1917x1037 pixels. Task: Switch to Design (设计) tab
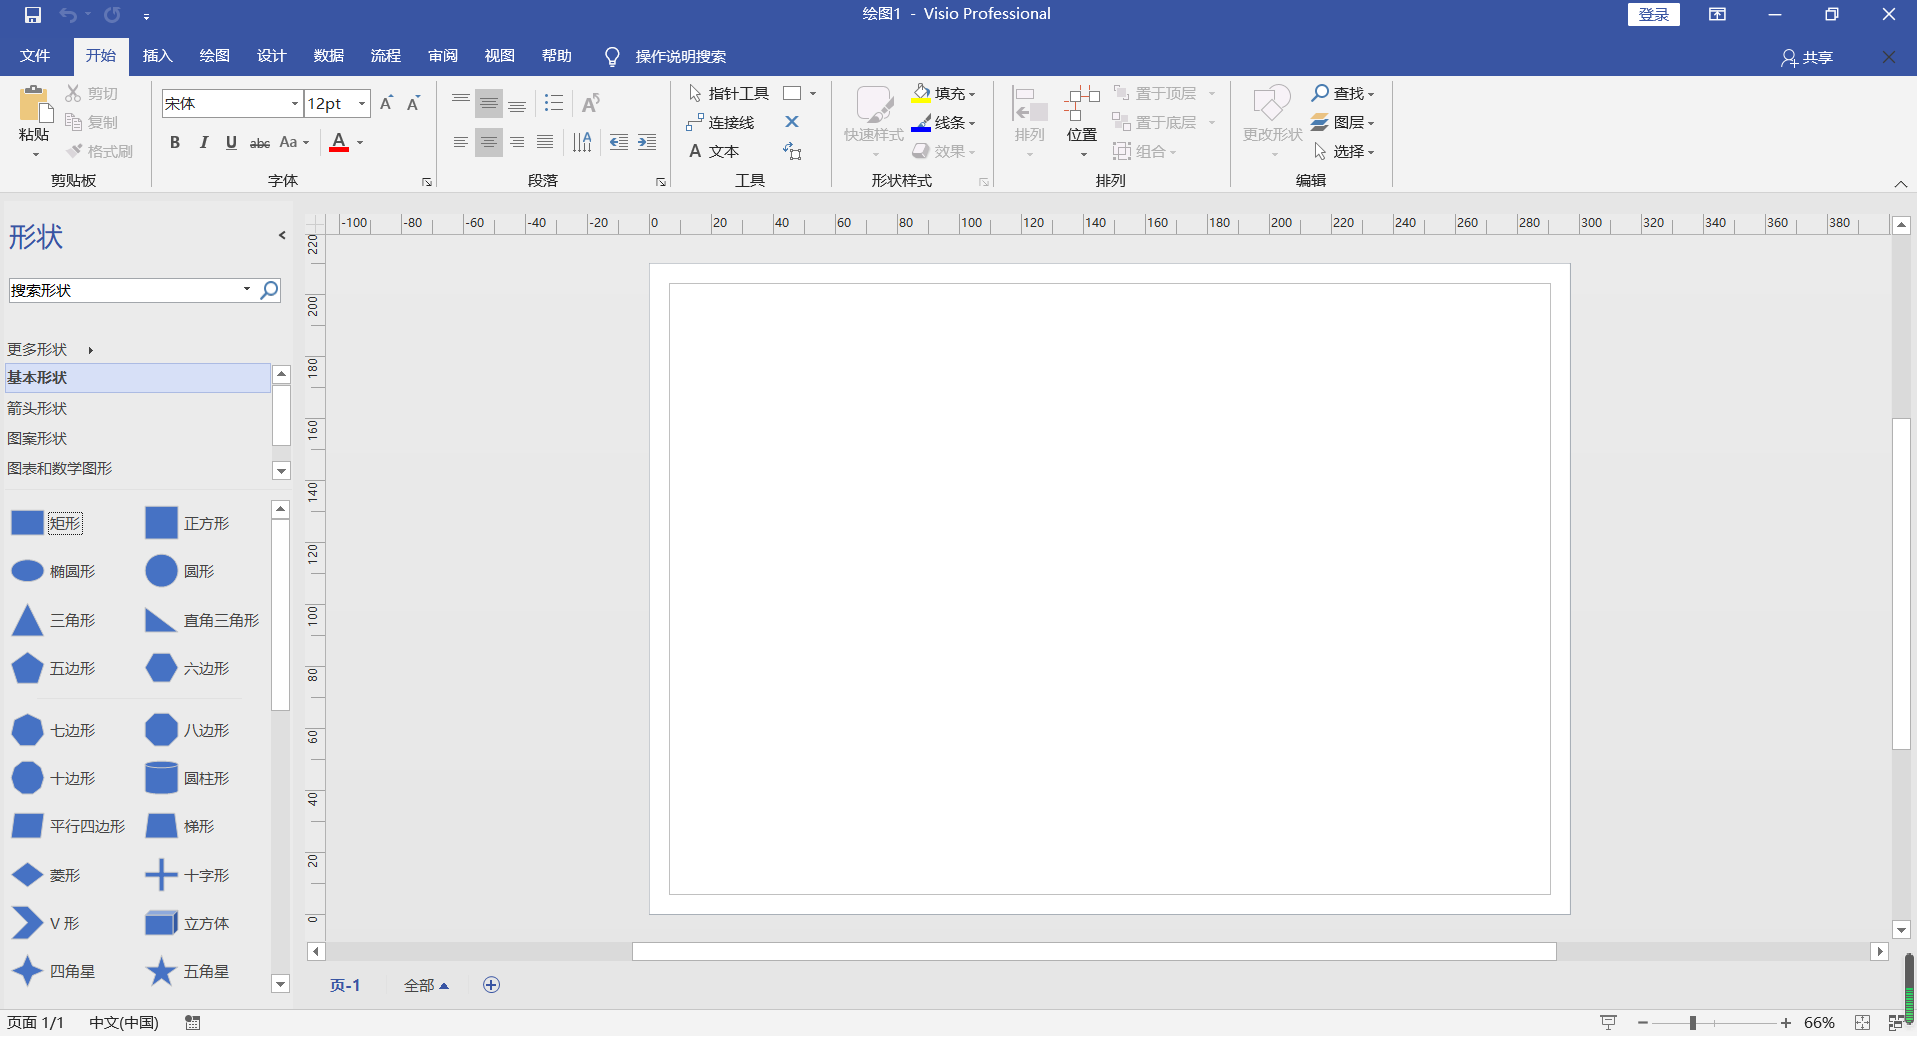click(272, 56)
